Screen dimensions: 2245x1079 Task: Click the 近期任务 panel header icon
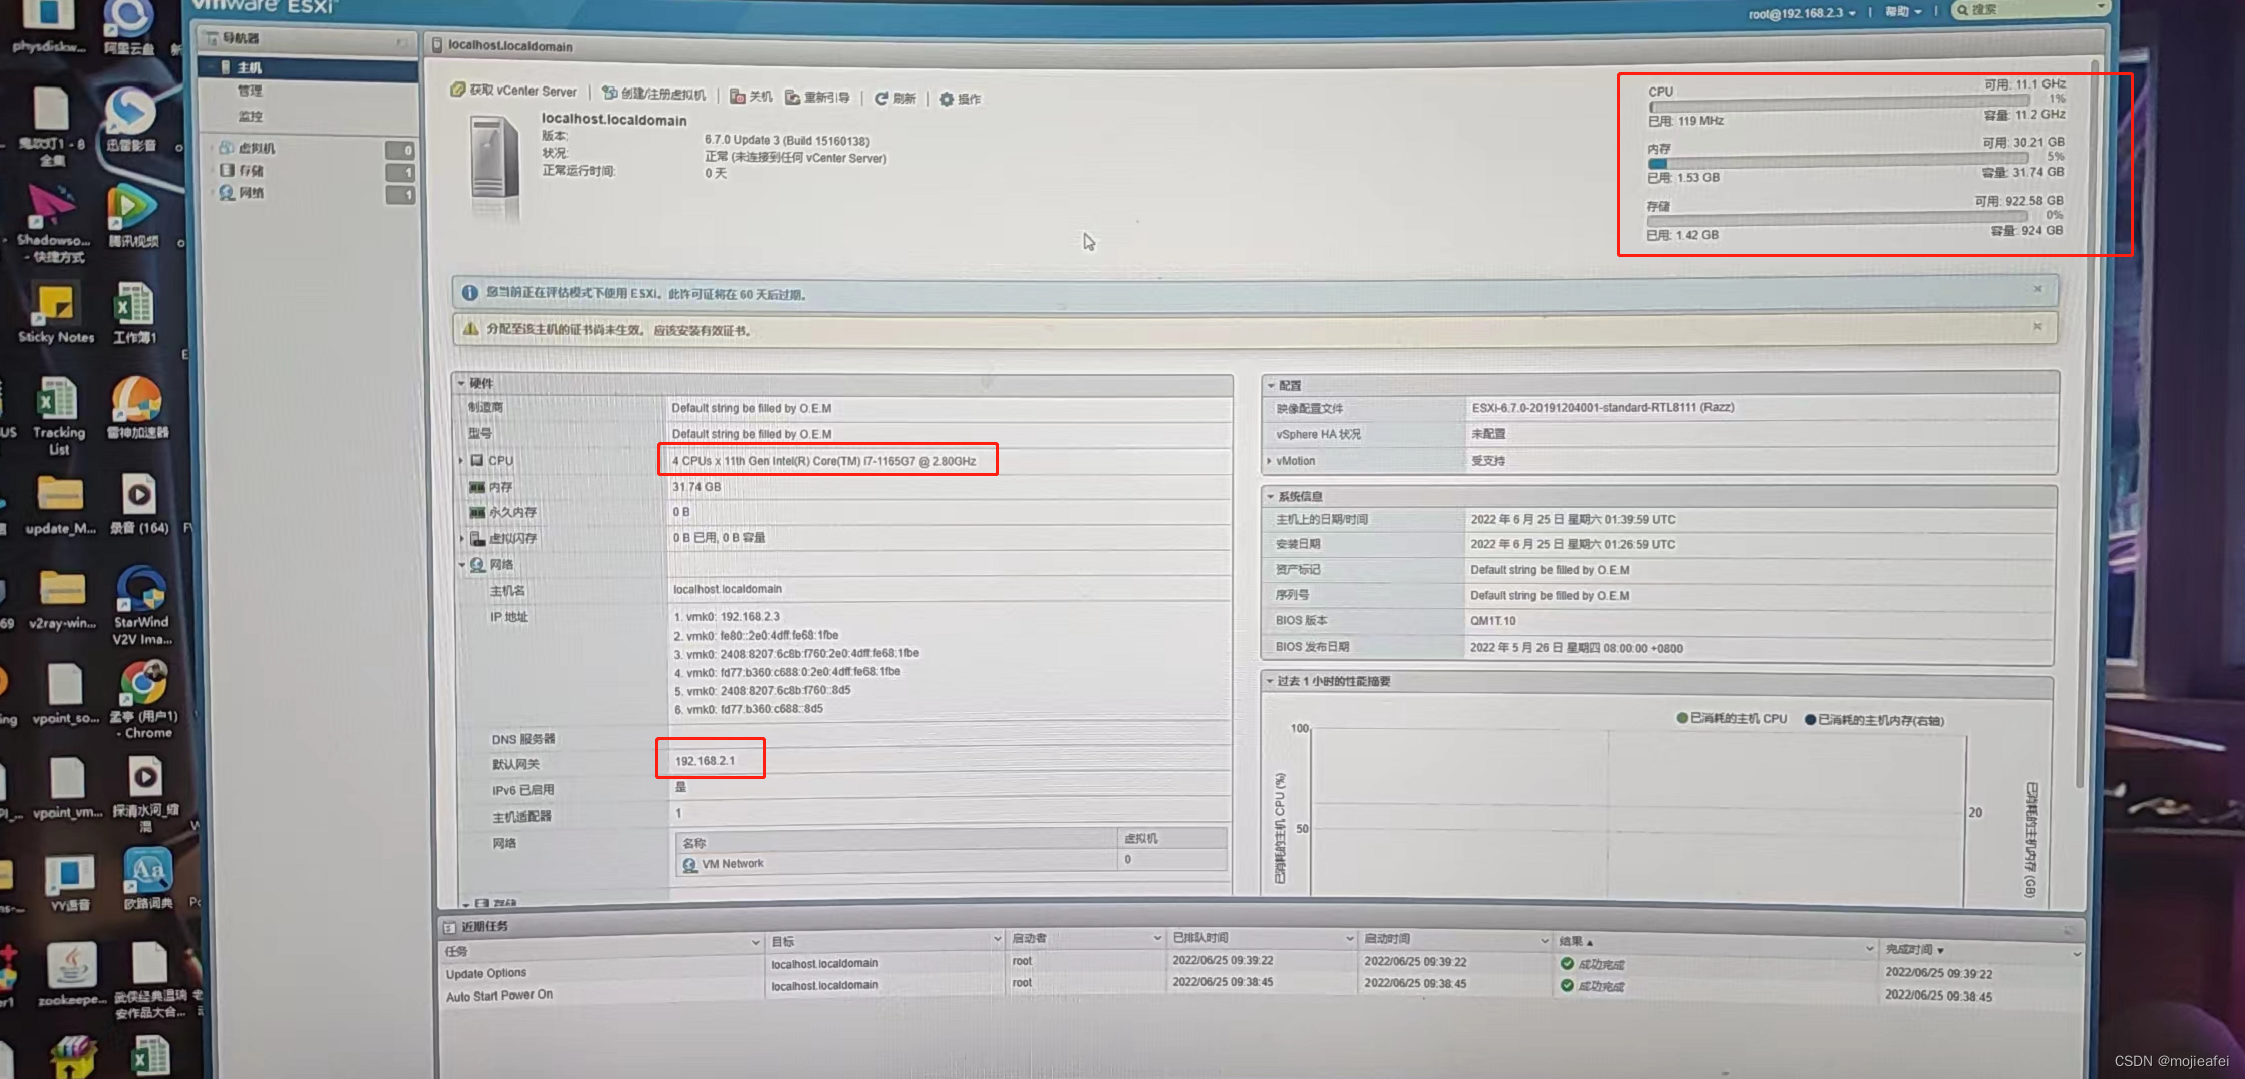point(449,927)
